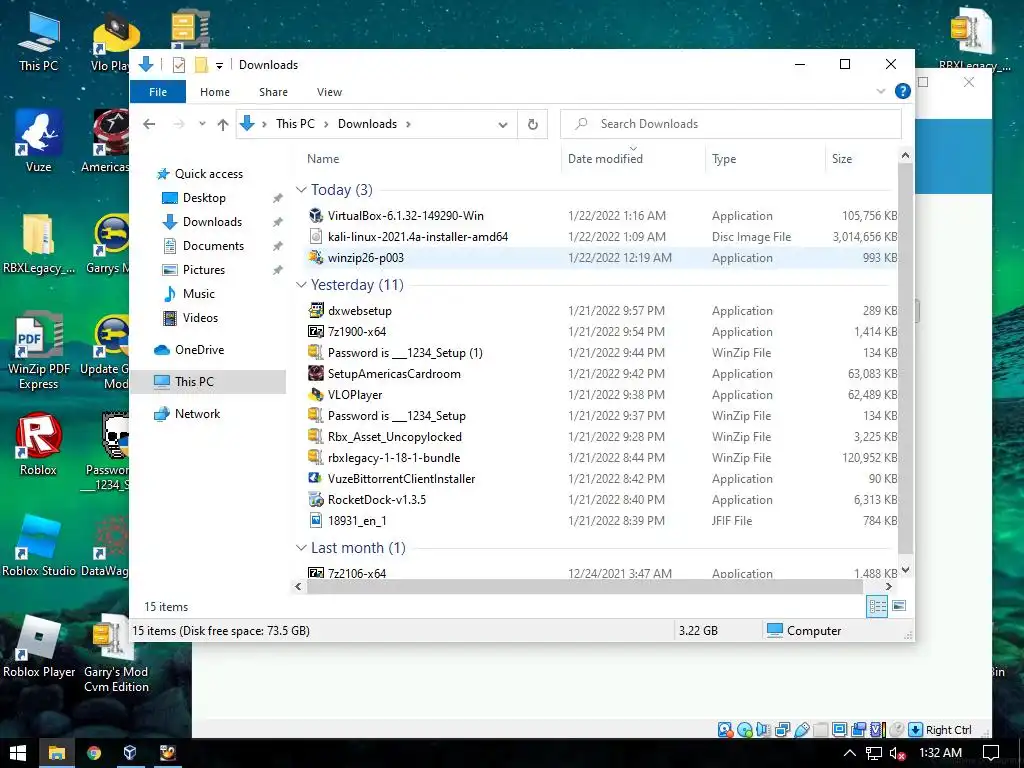
Task: Click the 7z1900-x64 file icon
Action: click(316, 331)
